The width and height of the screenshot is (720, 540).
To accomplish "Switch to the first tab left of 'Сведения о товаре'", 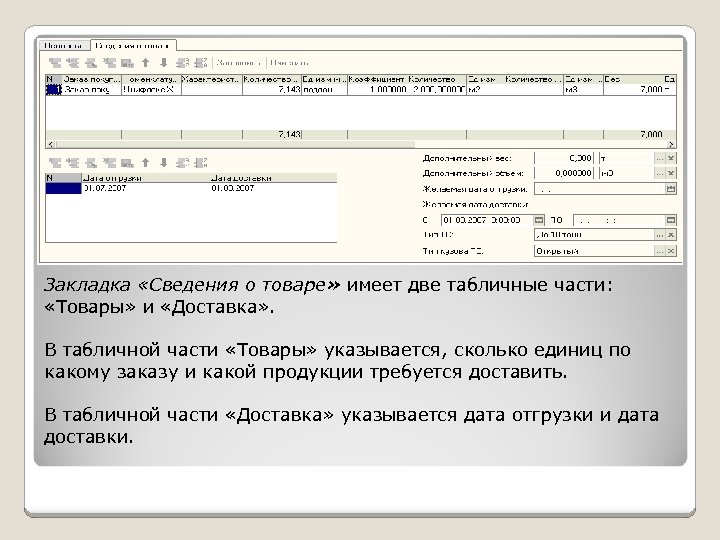I will 65,45.
